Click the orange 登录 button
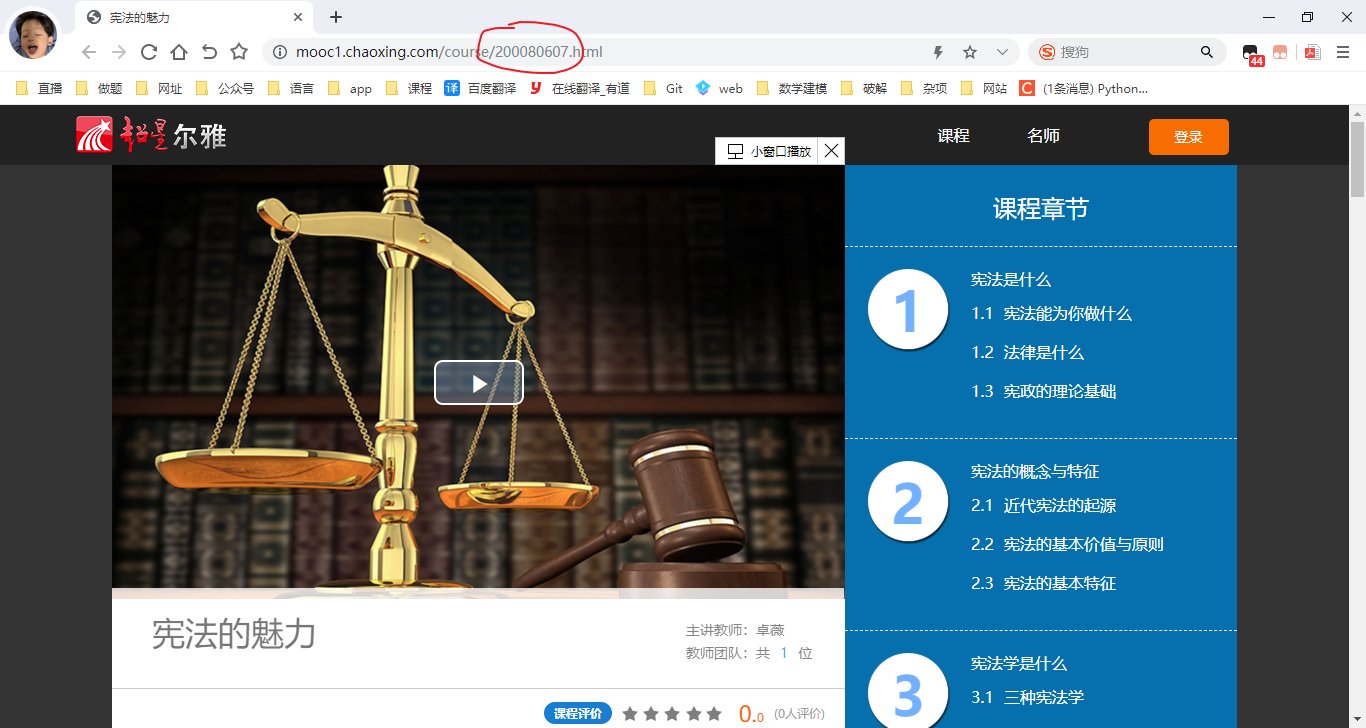Image resolution: width=1366 pixels, height=728 pixels. pyautogui.click(x=1188, y=137)
